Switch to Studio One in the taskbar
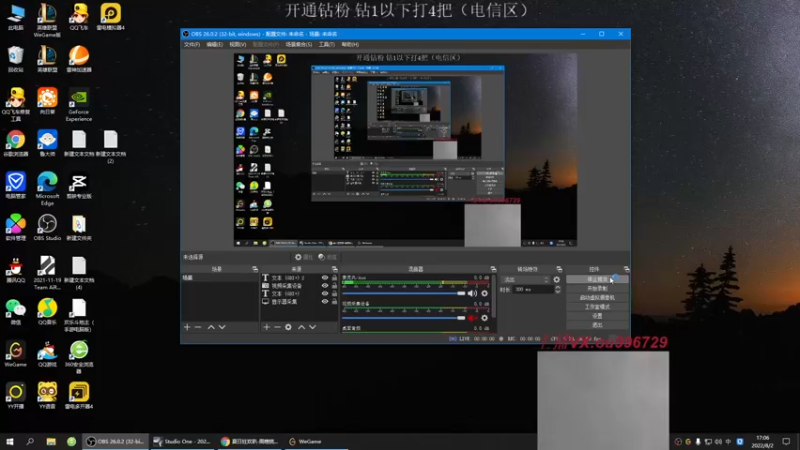The width and height of the screenshot is (800, 450). click(182, 441)
